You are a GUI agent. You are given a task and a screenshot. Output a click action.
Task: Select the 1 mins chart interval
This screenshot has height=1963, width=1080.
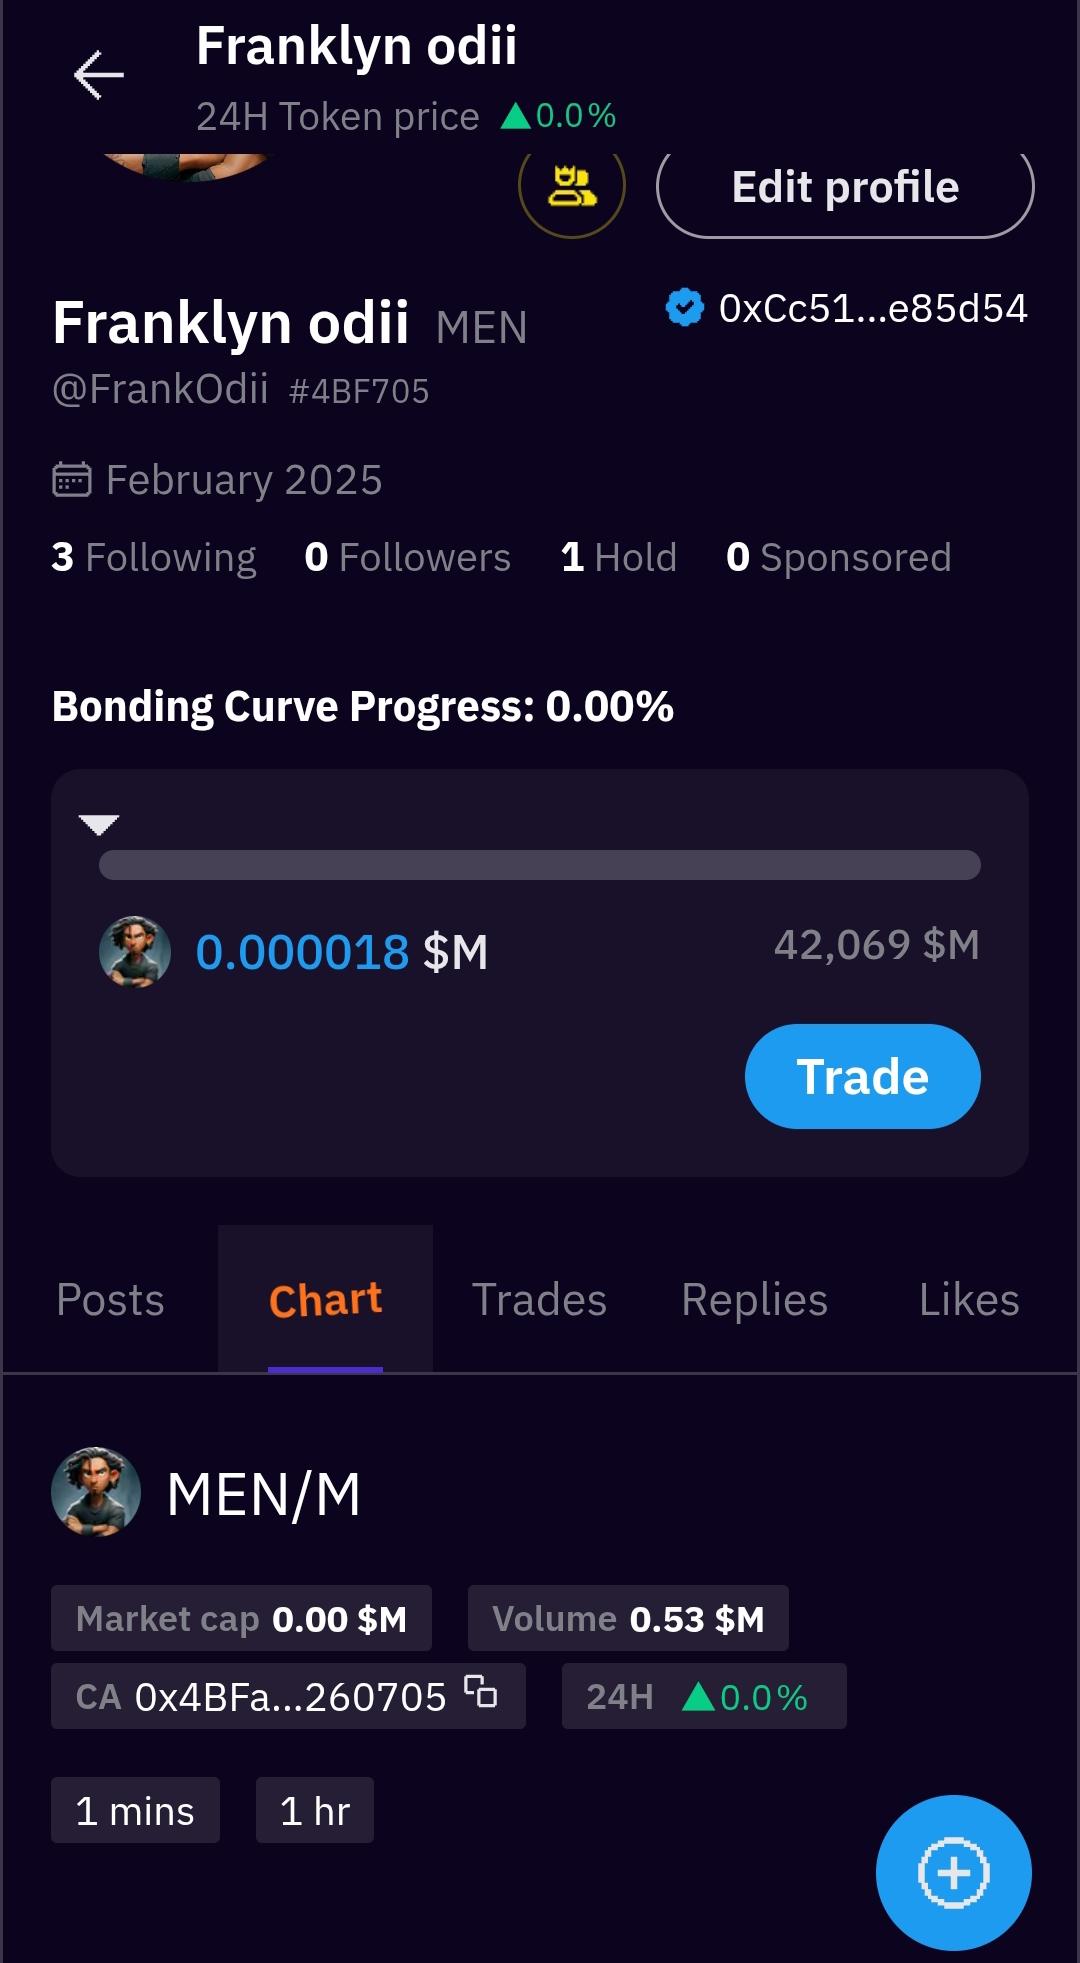click(x=135, y=1810)
